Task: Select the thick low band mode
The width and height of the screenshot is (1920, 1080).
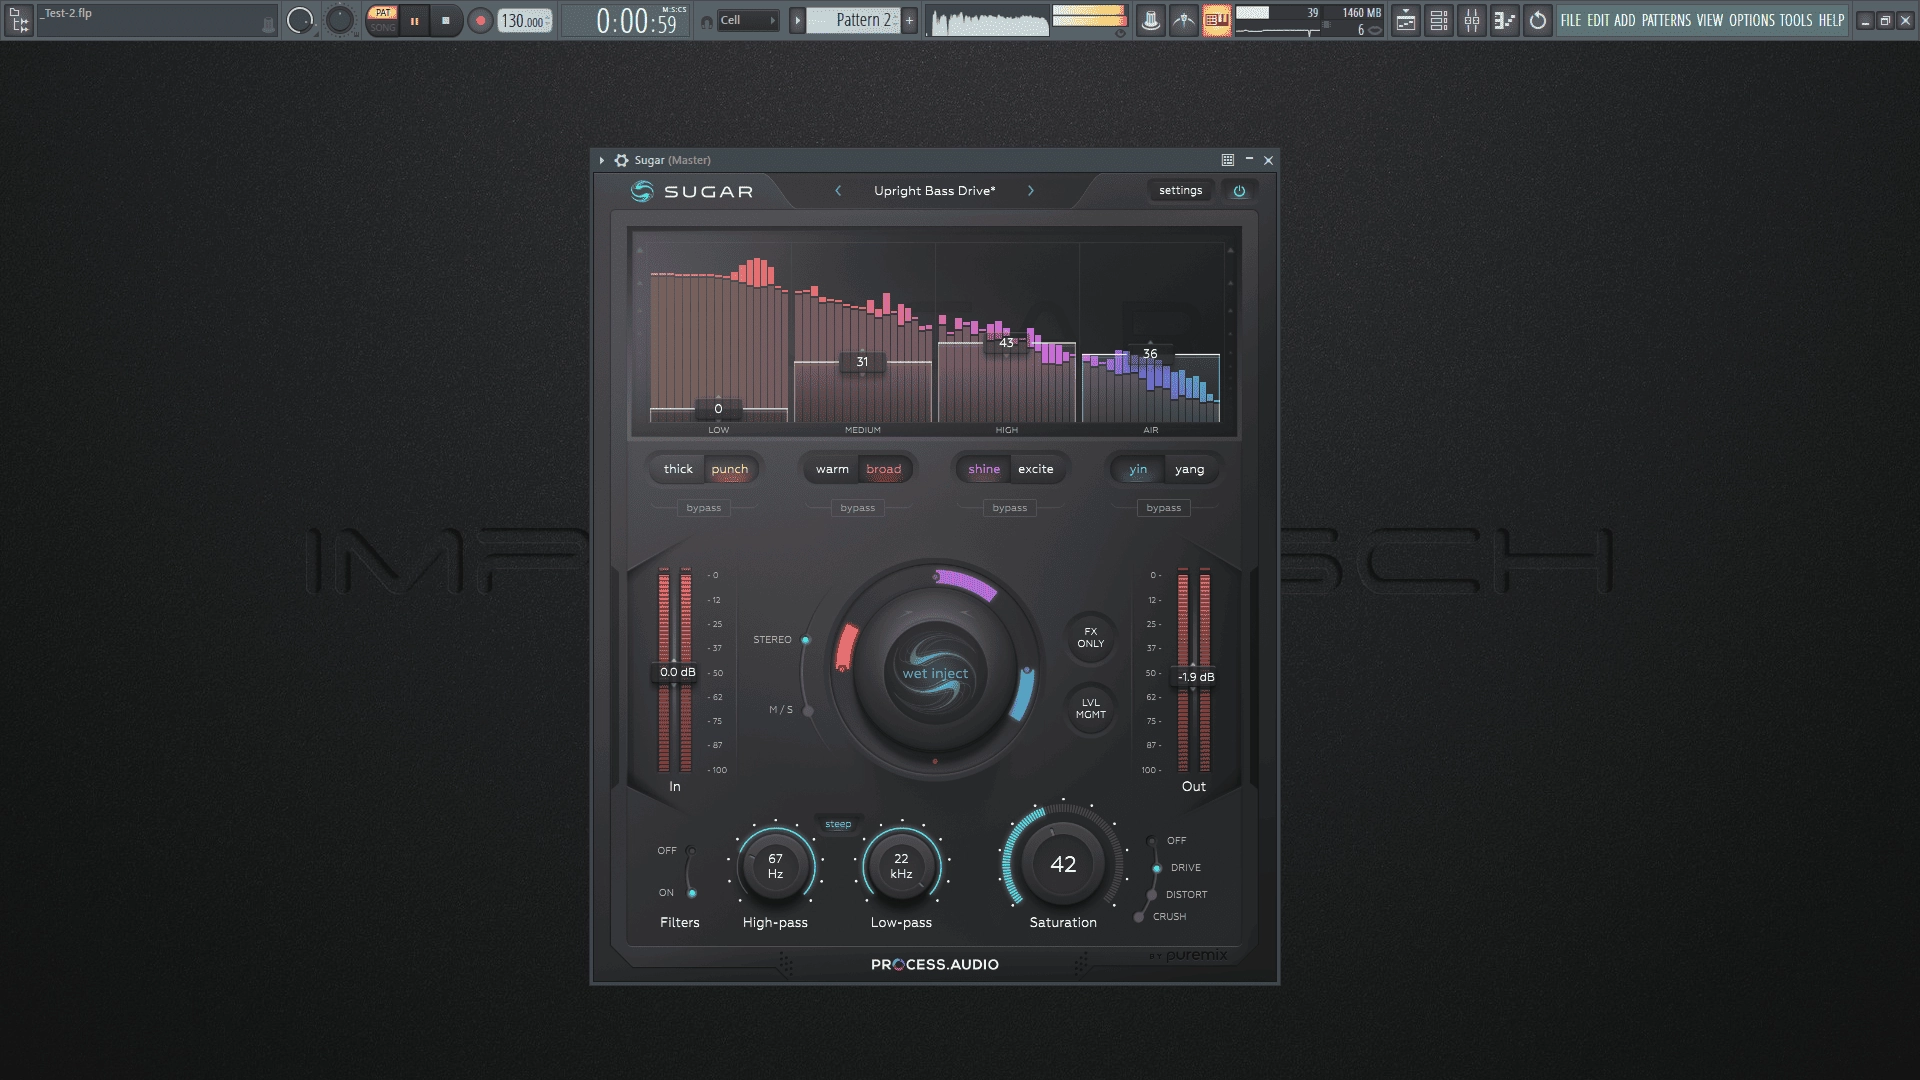Action: coord(678,469)
